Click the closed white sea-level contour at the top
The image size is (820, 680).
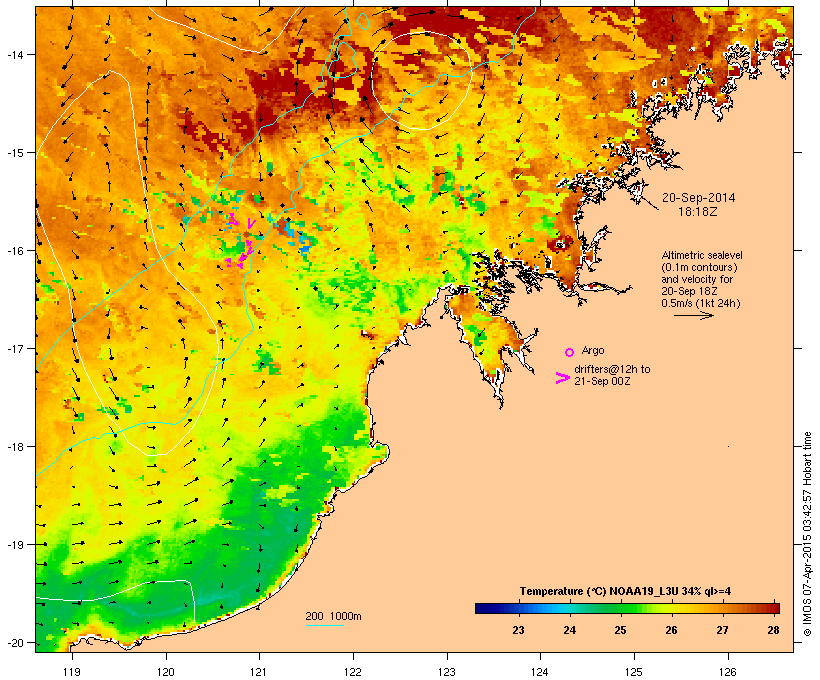pyautogui.click(x=422, y=81)
